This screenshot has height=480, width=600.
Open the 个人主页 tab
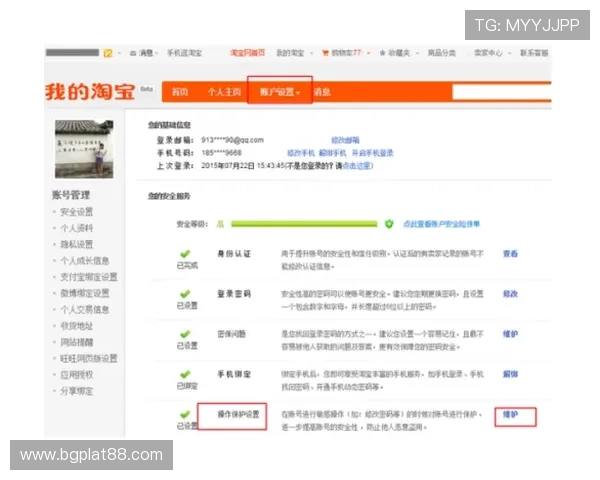pos(224,92)
